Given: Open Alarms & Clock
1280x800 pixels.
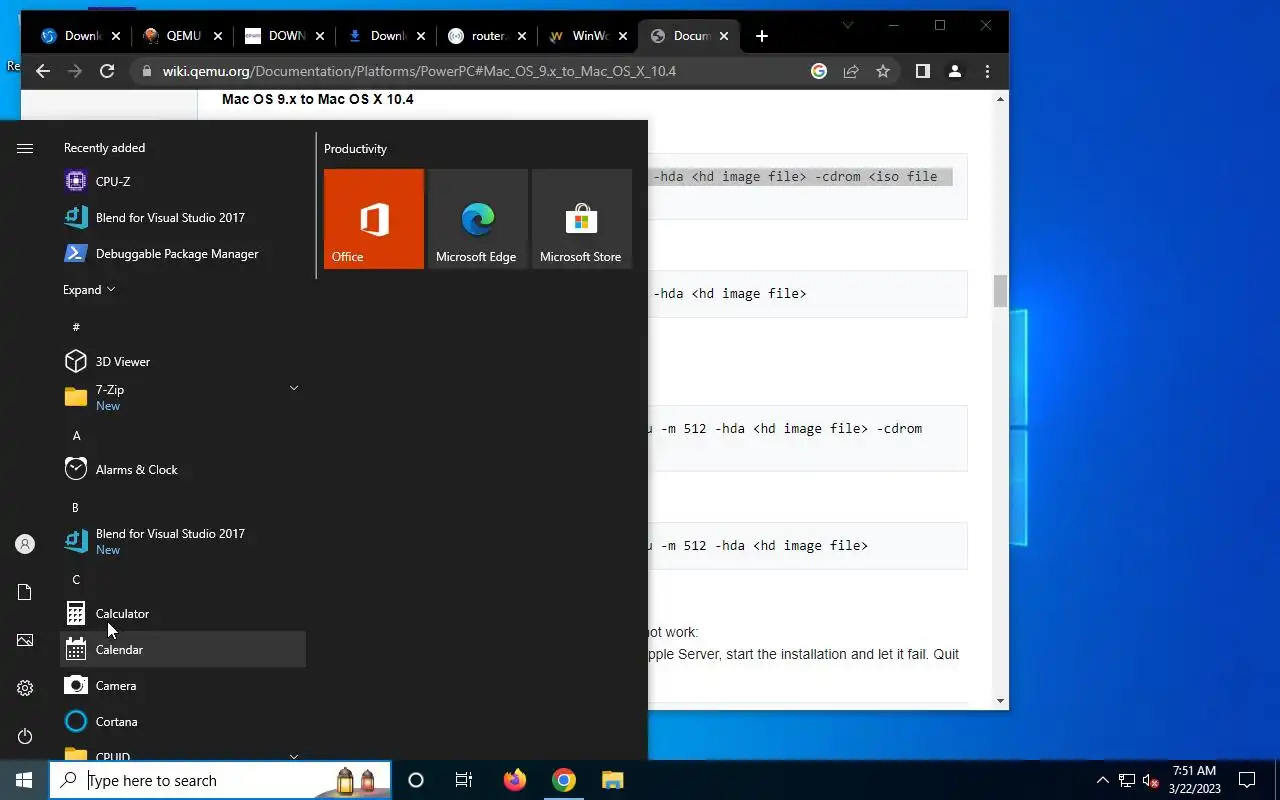Looking at the screenshot, I should point(183,469).
